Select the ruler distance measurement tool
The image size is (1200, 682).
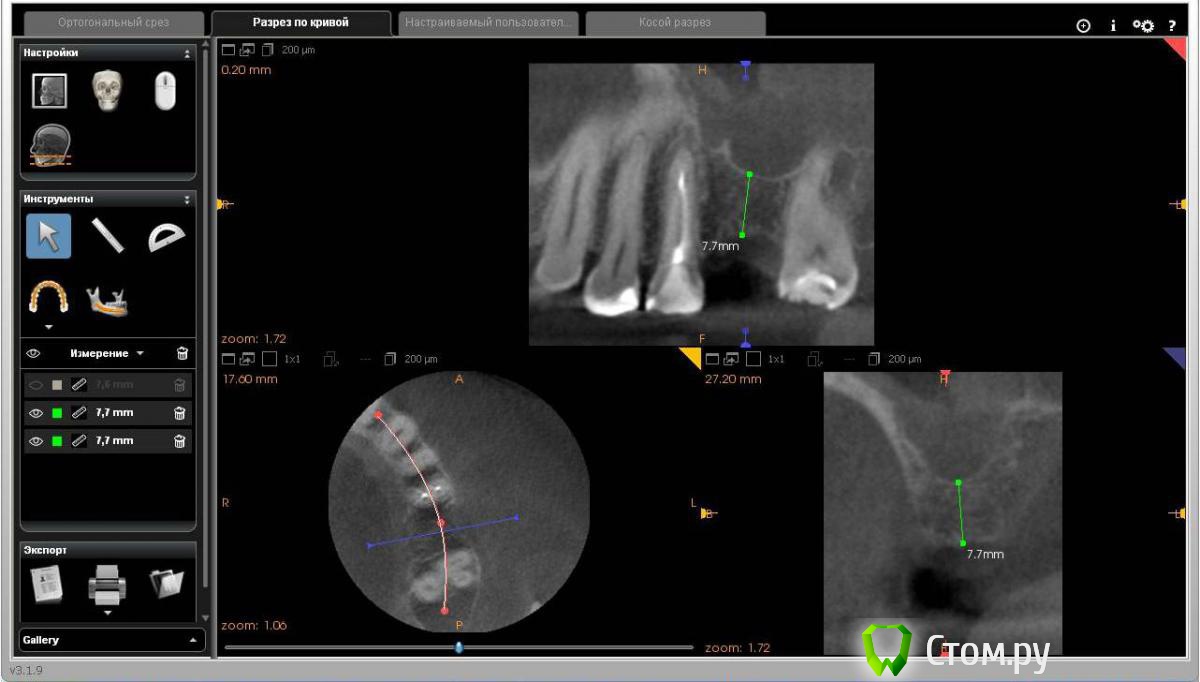107,236
